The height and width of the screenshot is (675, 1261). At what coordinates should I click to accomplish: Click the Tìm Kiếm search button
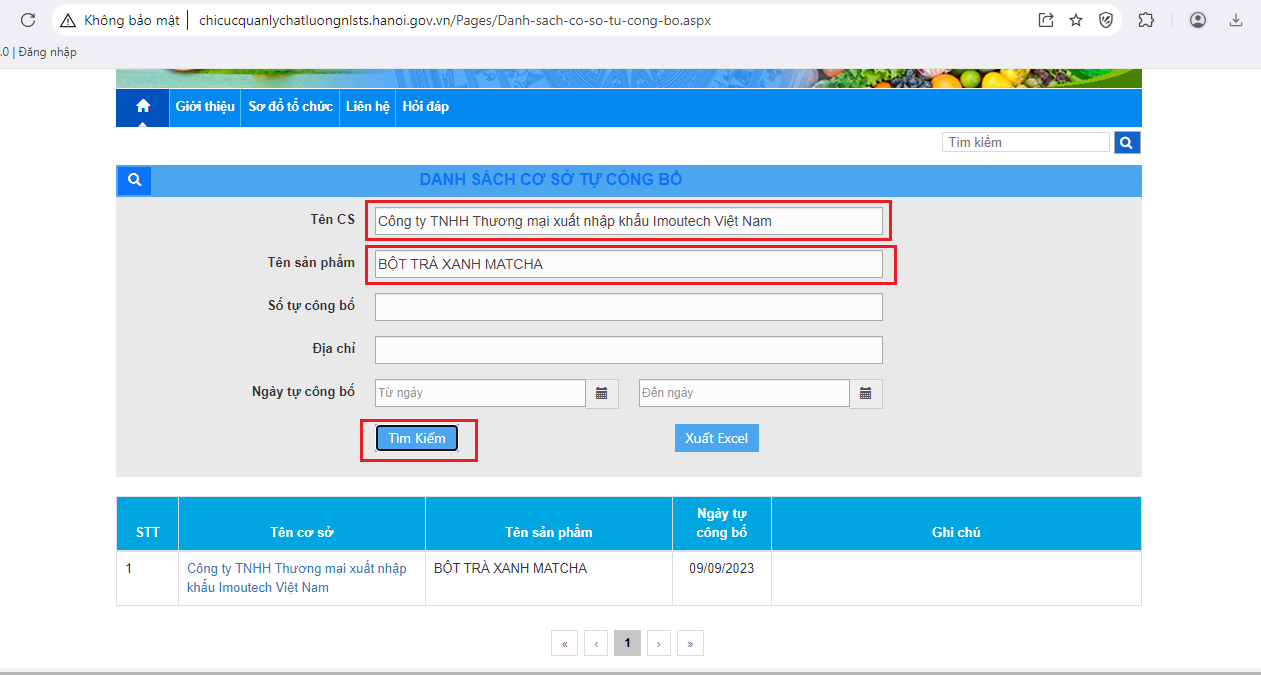point(417,438)
